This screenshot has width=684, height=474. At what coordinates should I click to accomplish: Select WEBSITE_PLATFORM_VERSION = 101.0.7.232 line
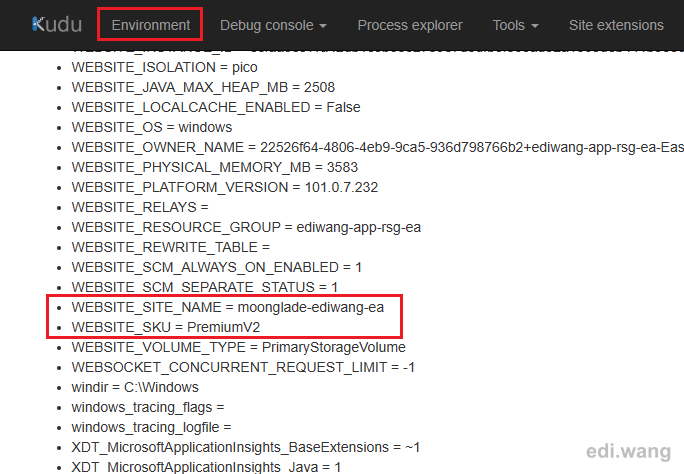click(225, 188)
